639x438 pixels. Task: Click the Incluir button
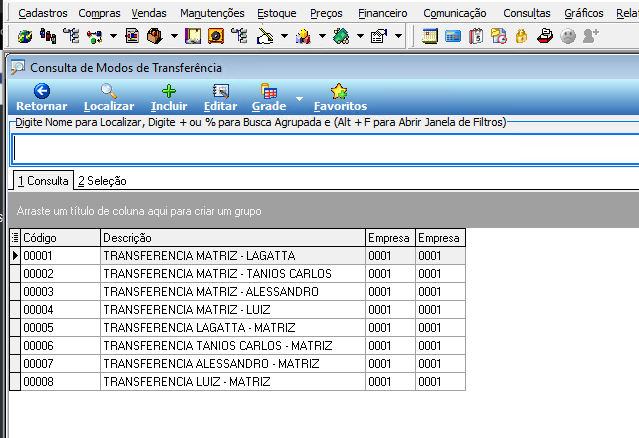coord(169,98)
